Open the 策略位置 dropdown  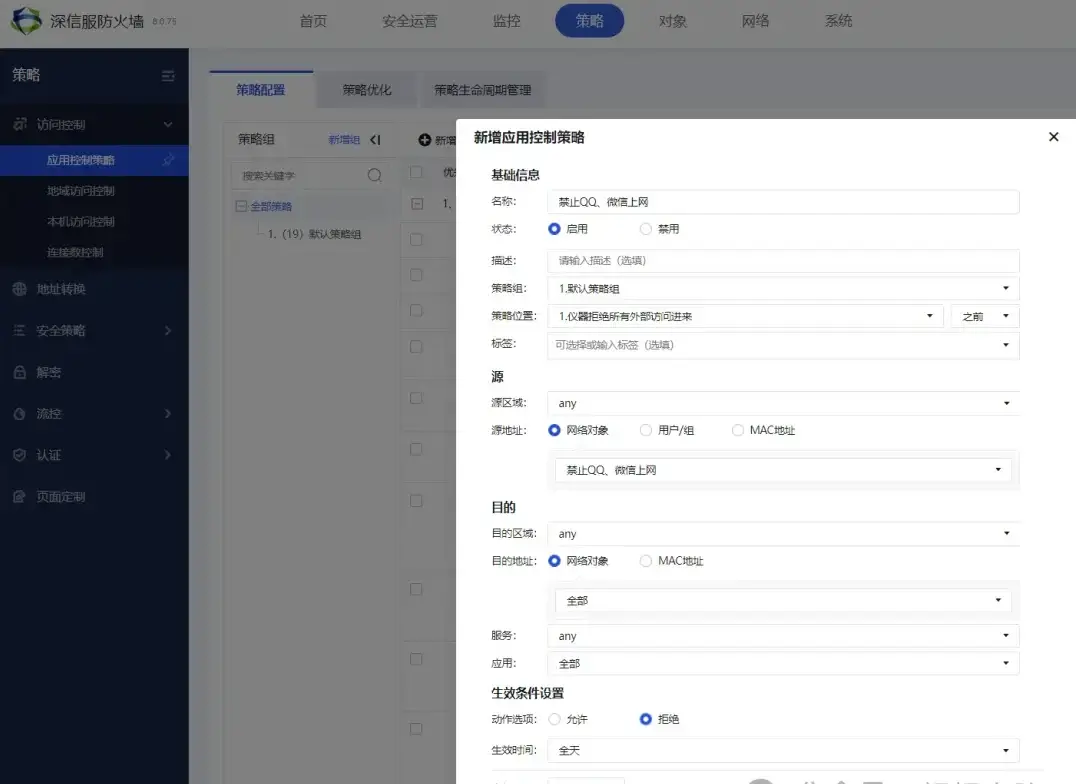(x=745, y=316)
